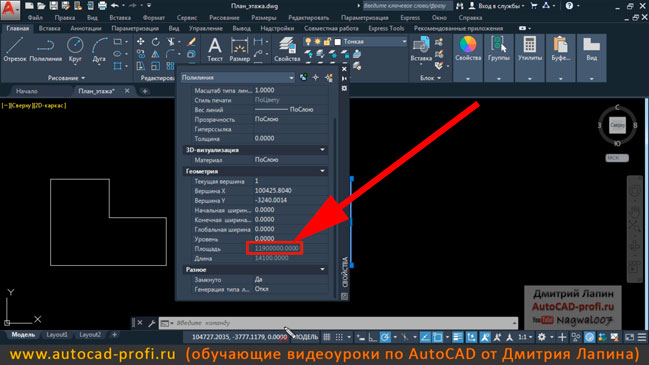This screenshot has height=365, width=649.
Task: Click the white layer color swatch
Action: point(338,42)
